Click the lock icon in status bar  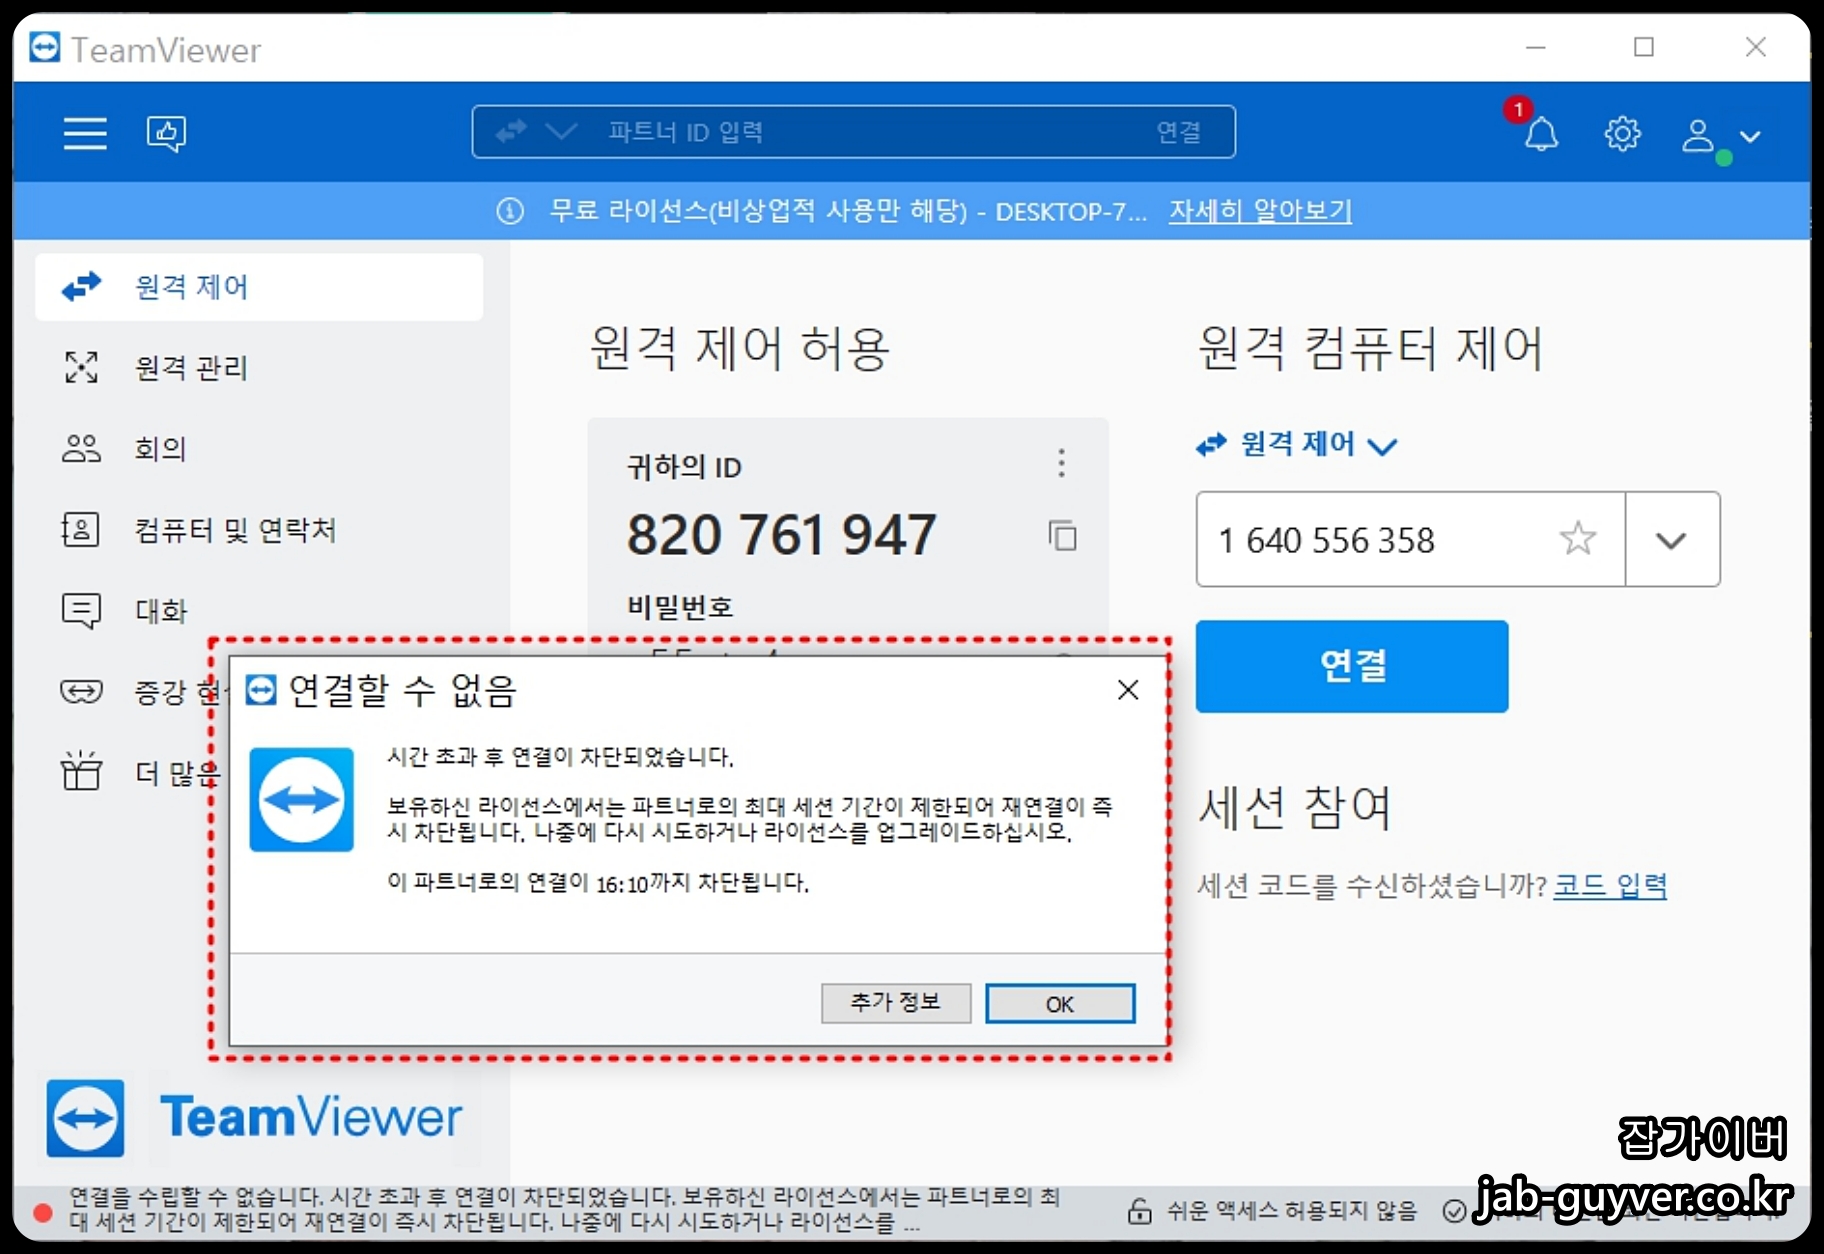(x=1139, y=1211)
